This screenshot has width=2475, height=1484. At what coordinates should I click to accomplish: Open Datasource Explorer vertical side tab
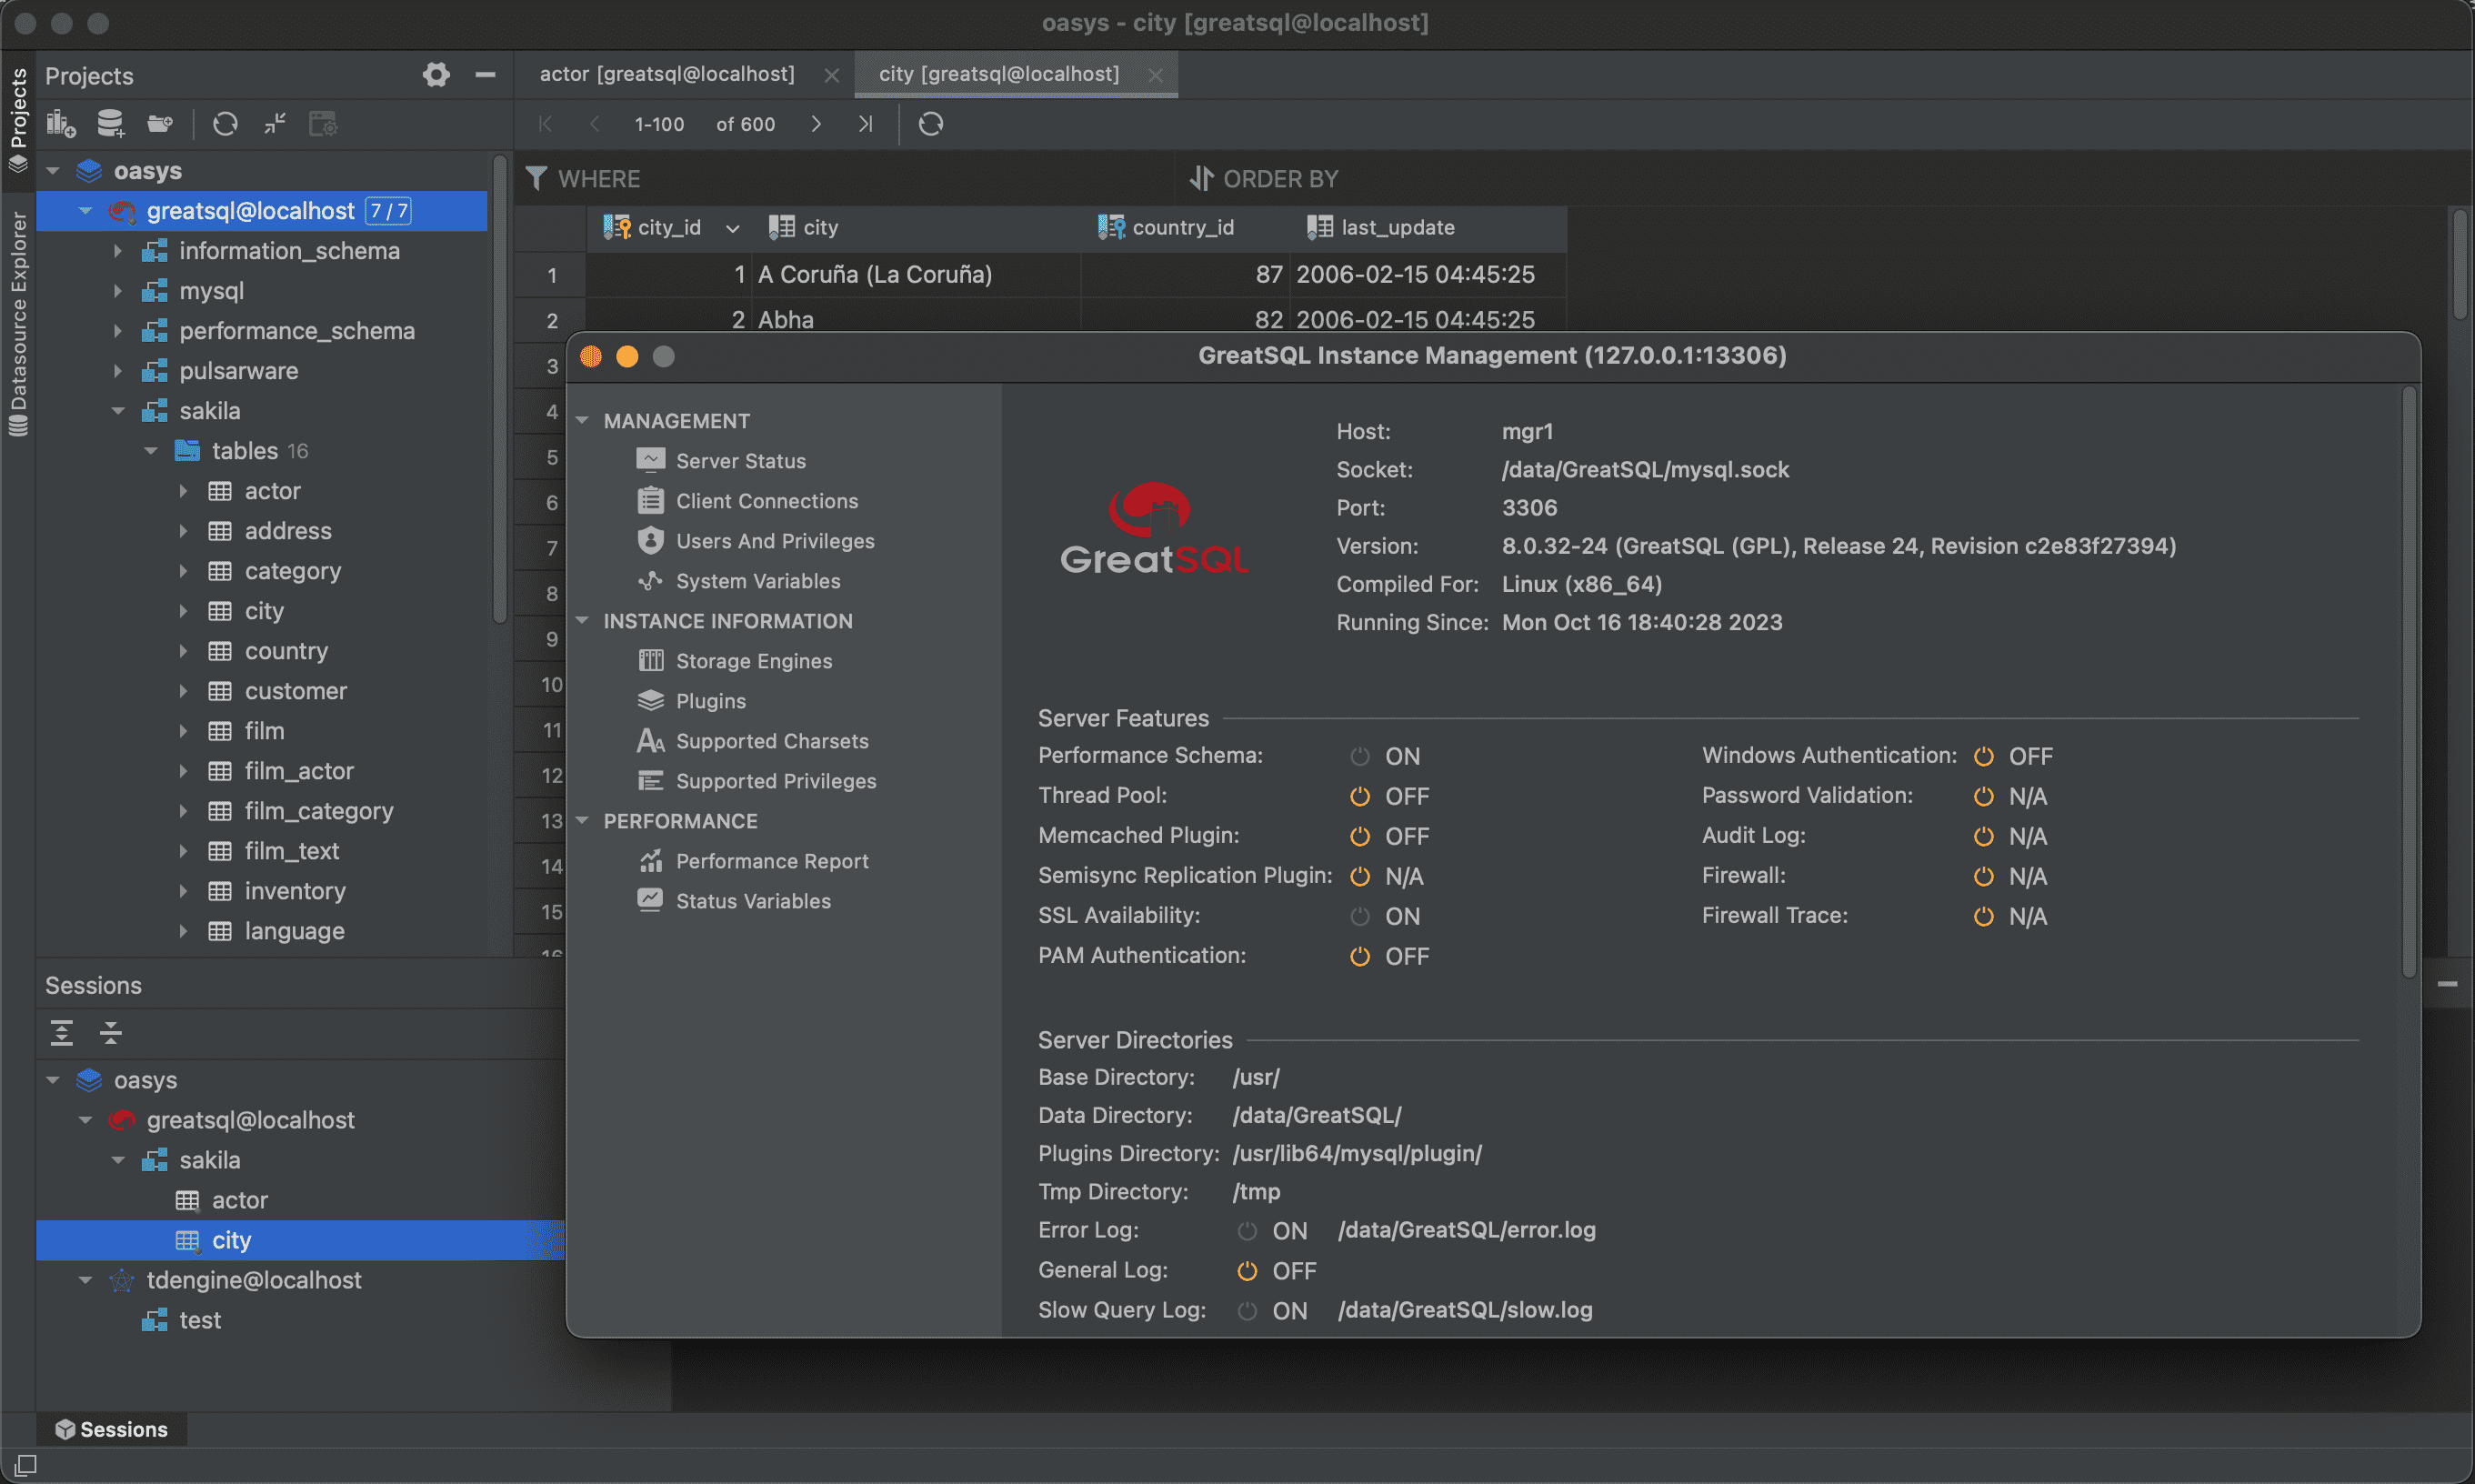coord(18,324)
